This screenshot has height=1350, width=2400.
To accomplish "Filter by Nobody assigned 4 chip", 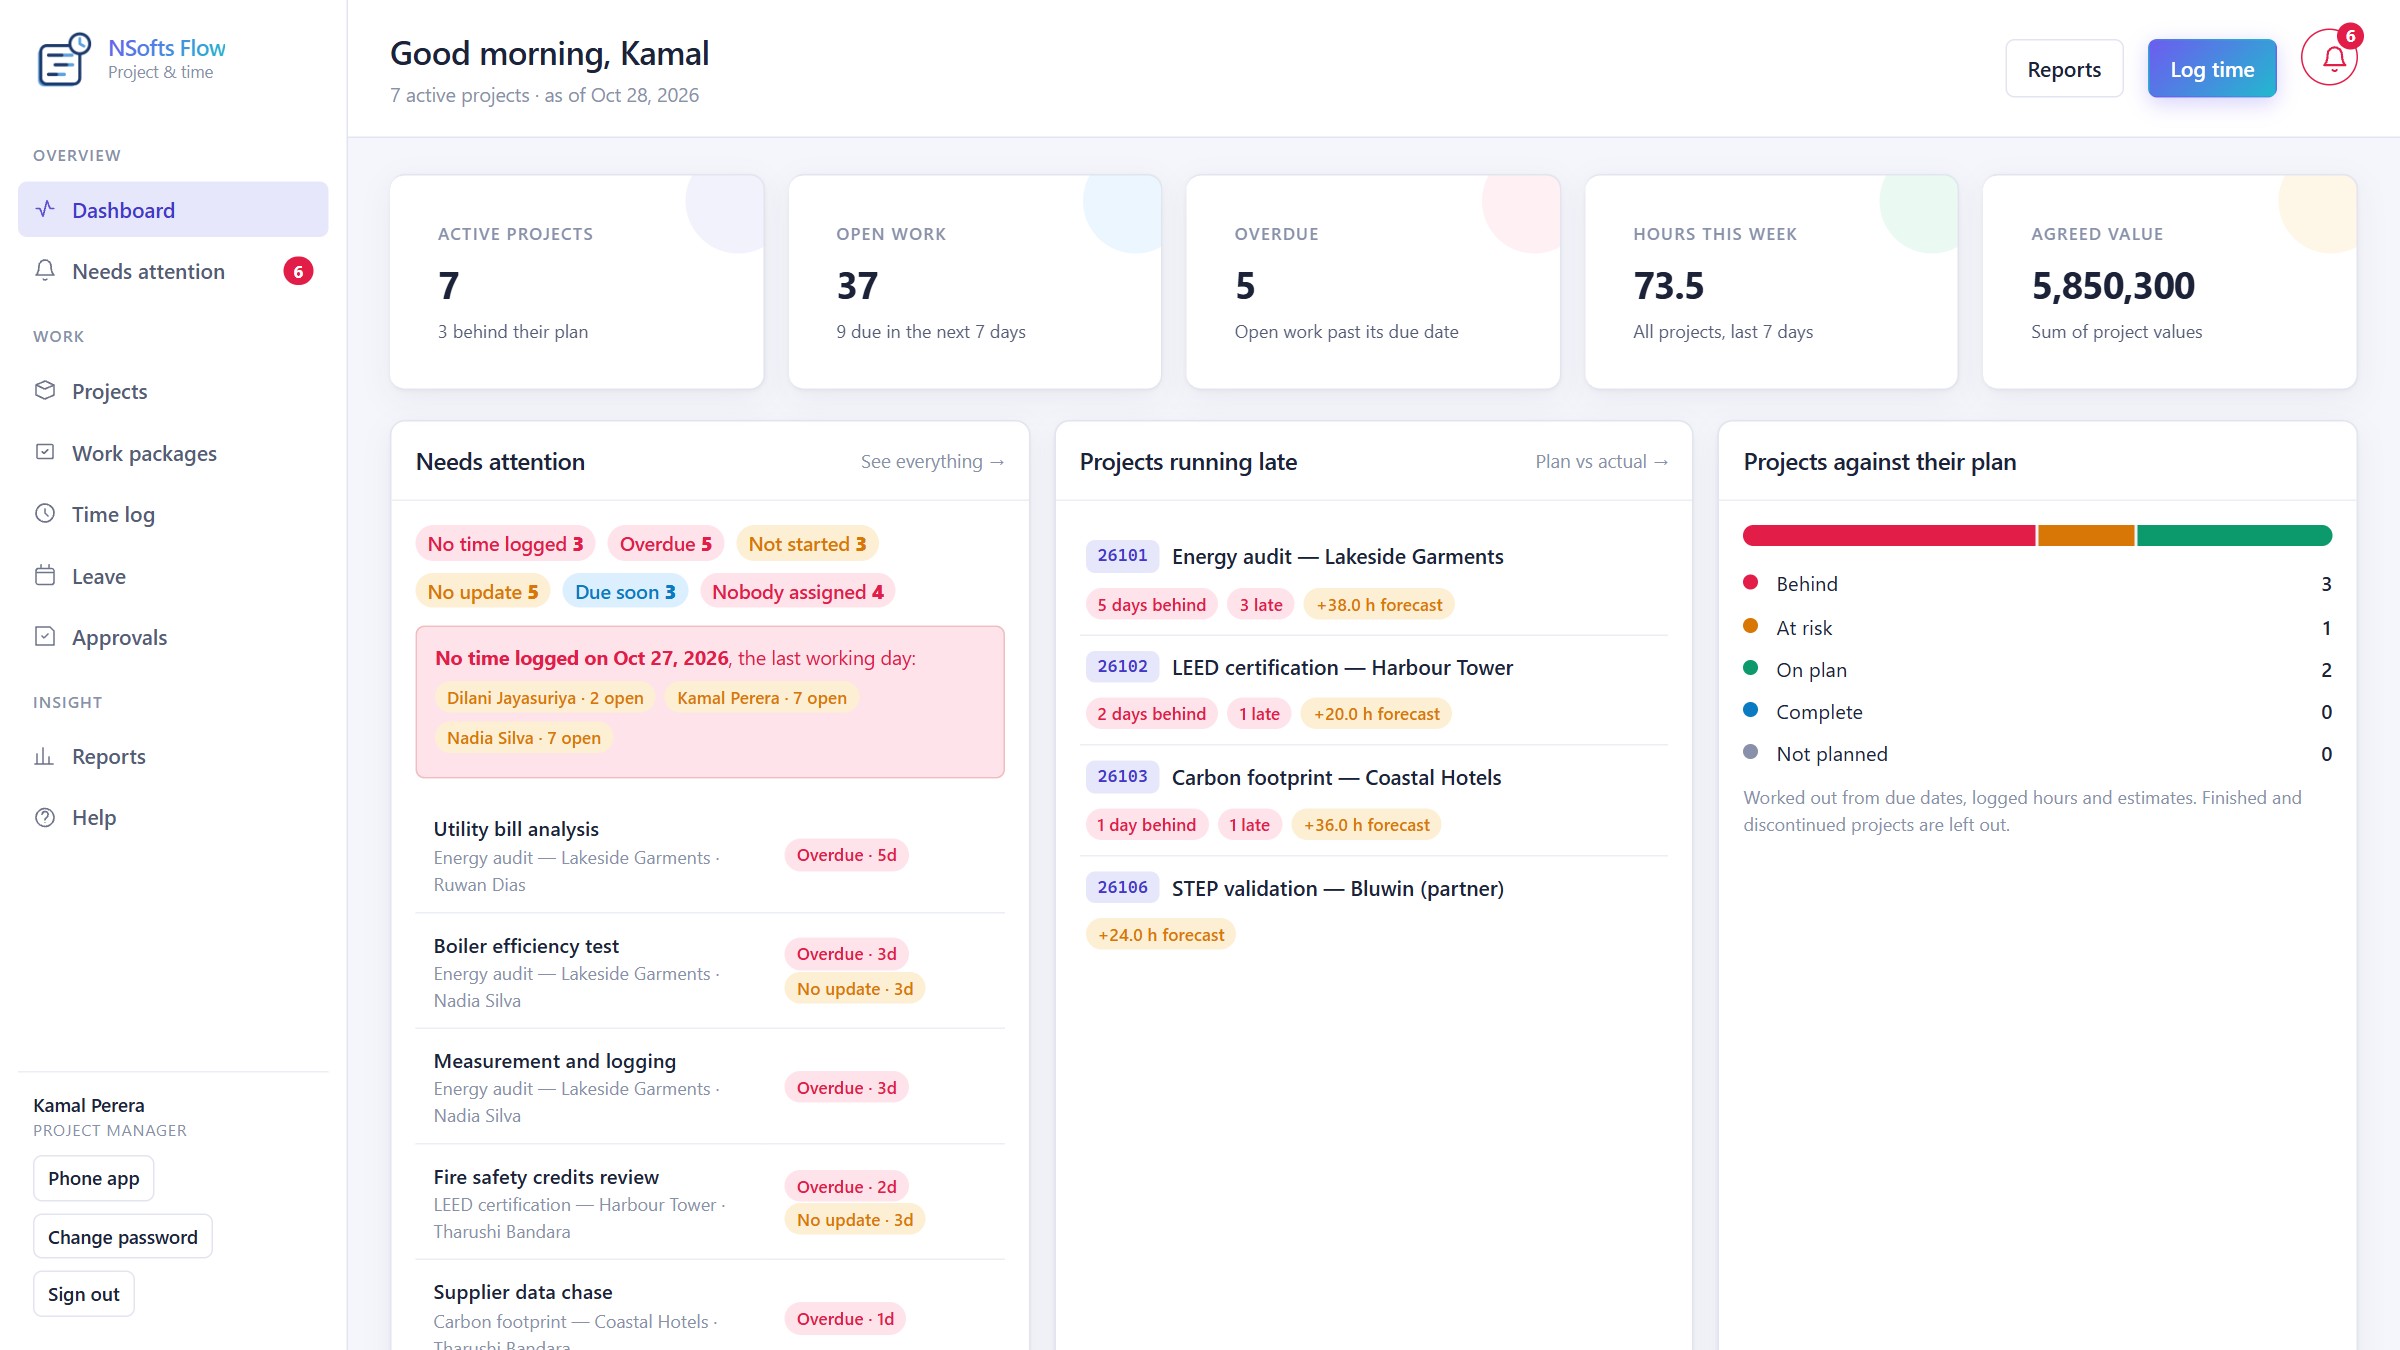I will (x=798, y=591).
